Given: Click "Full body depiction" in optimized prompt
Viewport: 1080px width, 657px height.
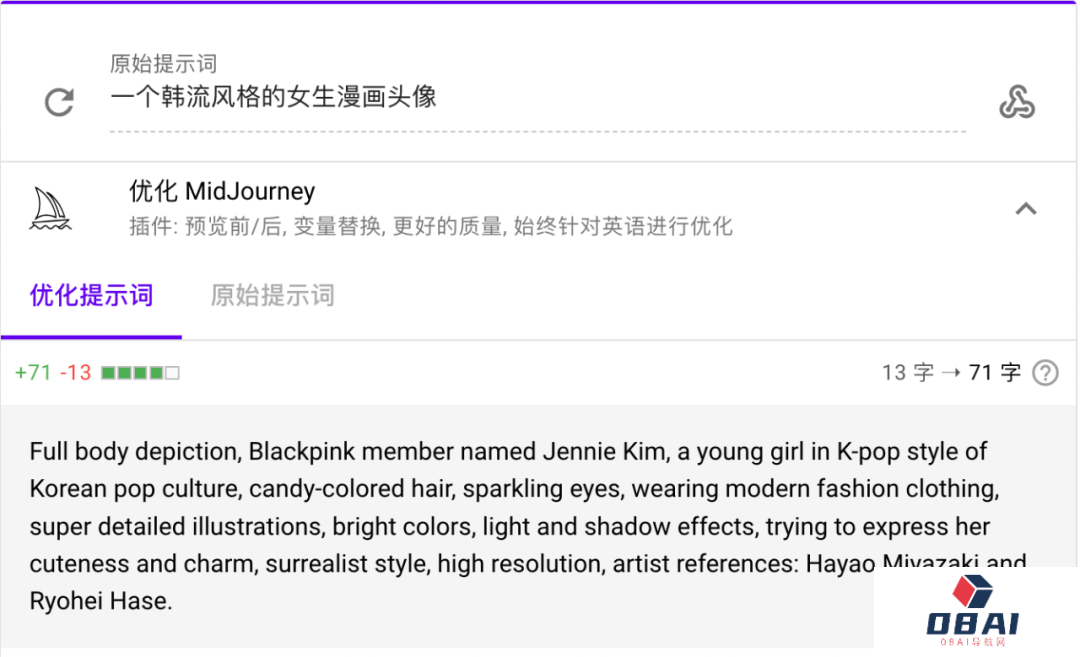Looking at the screenshot, I should point(133,452).
